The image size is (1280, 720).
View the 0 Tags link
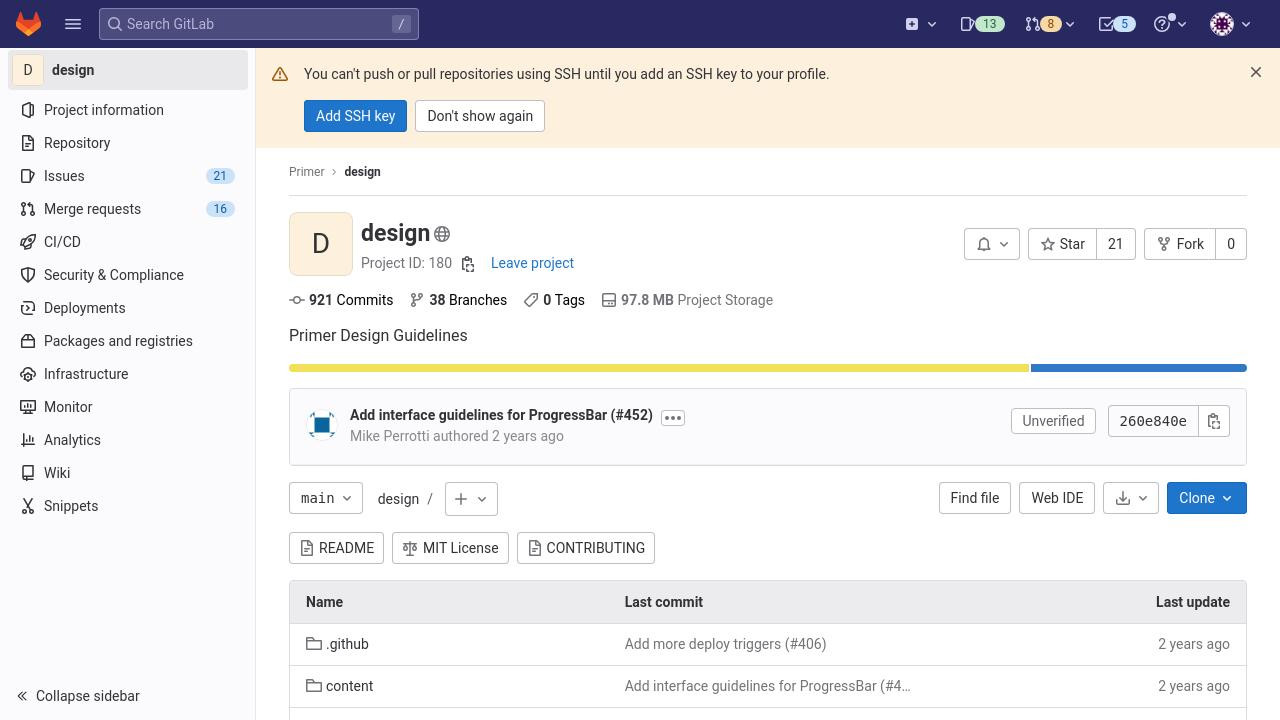pos(554,300)
